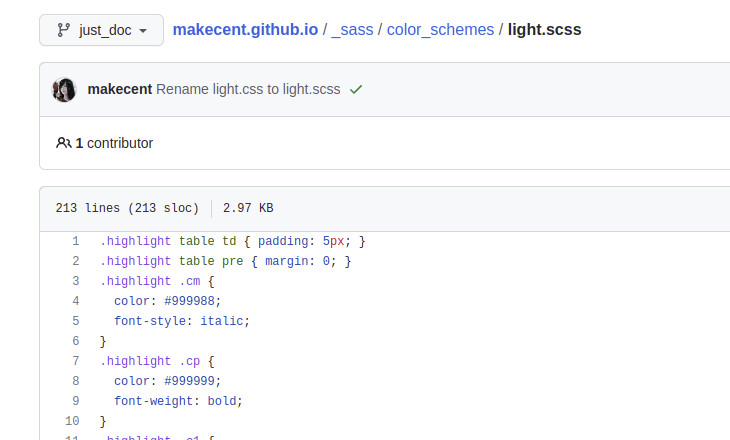Click the '.highlight .cp {' code line

pos(157,361)
